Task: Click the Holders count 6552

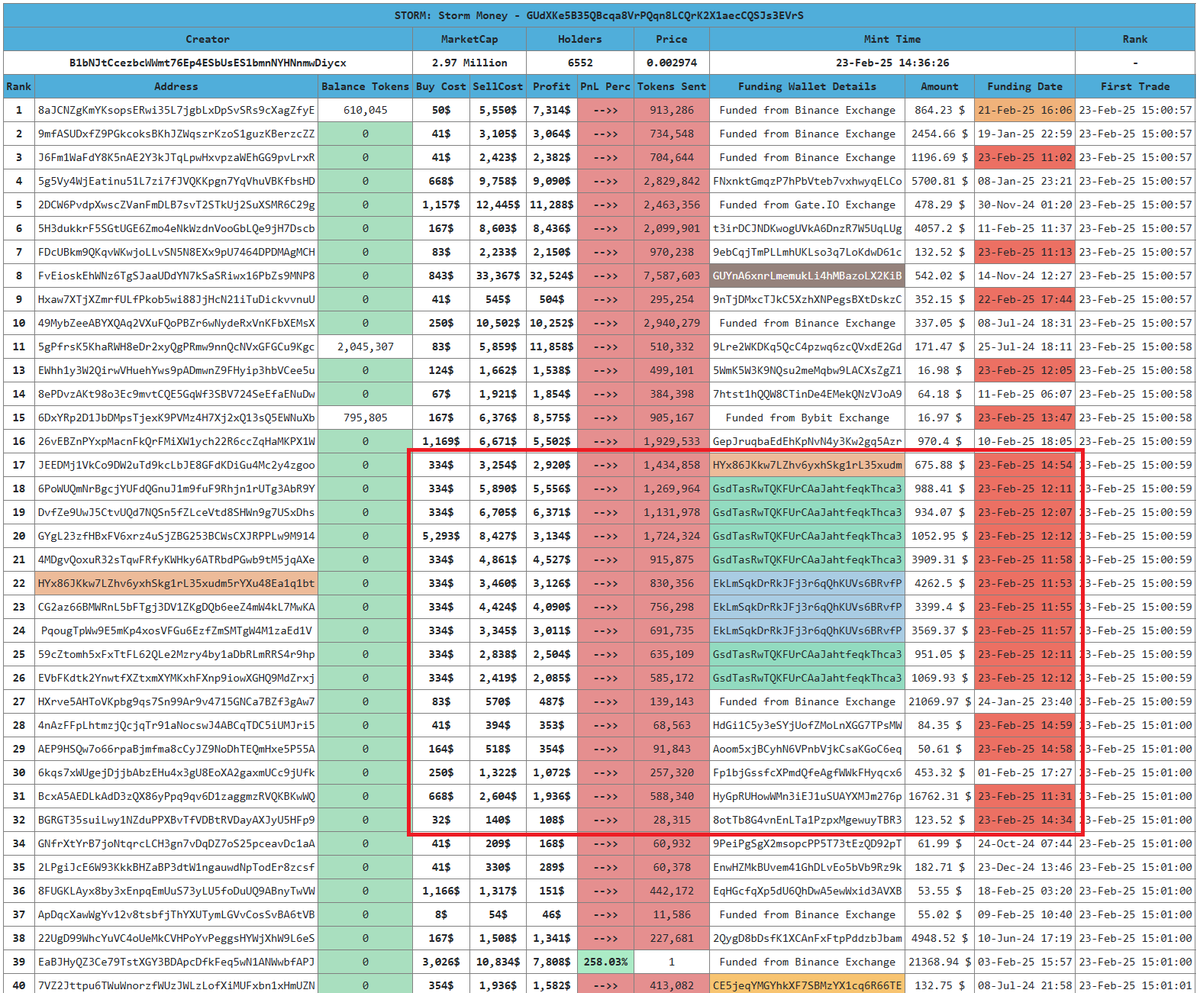Action: point(581,63)
